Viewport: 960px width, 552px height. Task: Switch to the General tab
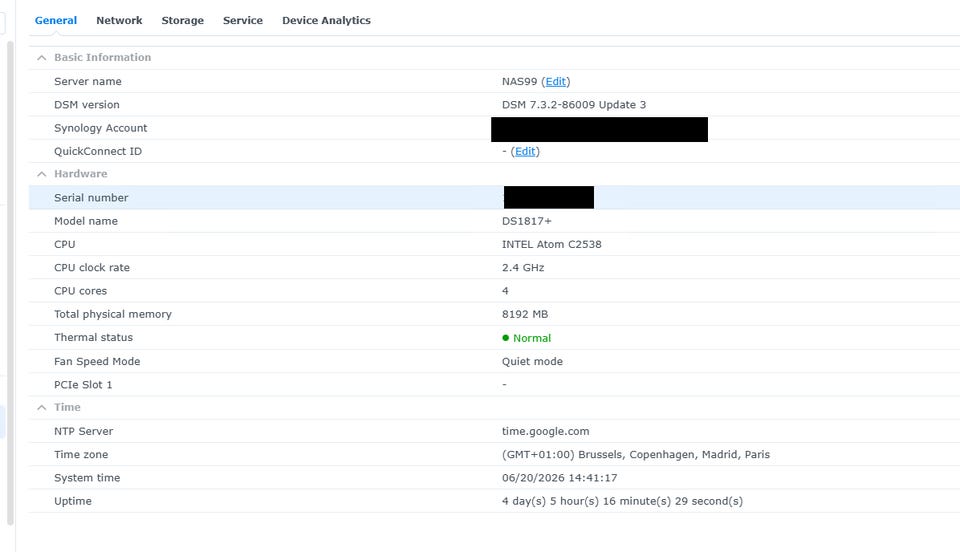56,20
